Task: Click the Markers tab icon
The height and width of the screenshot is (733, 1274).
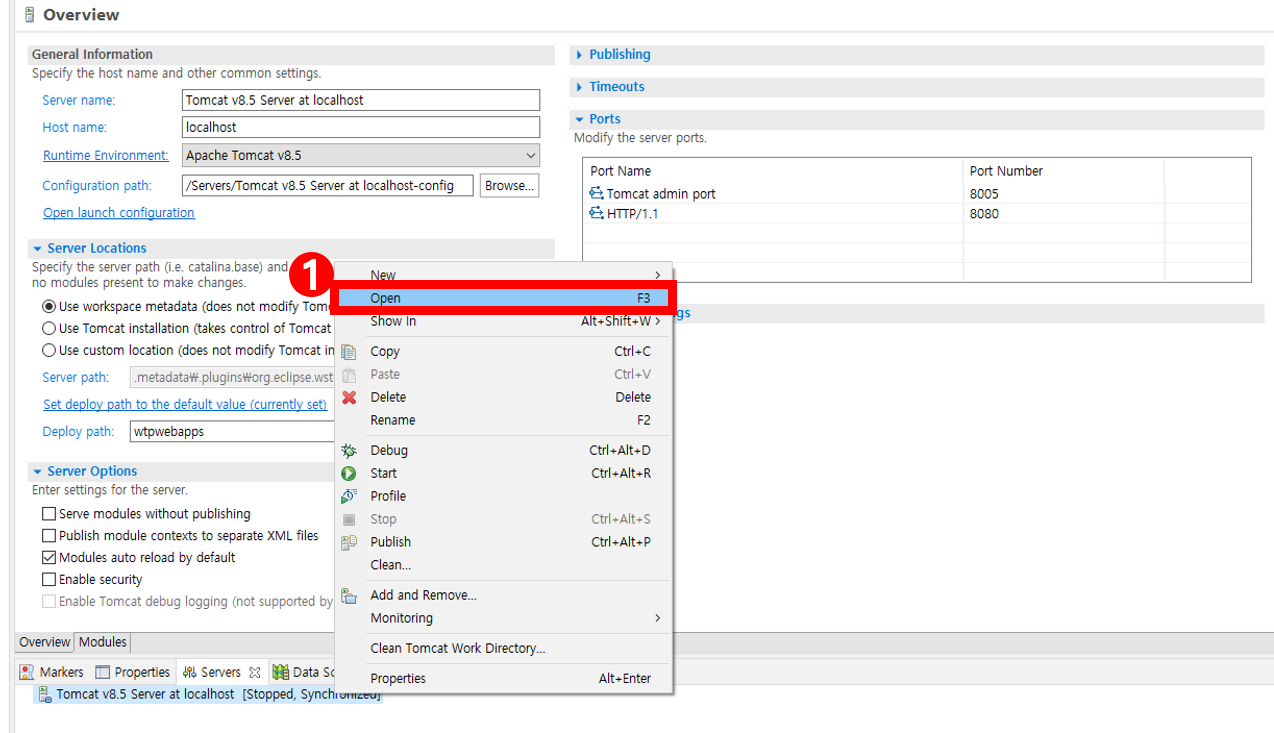Action: [27, 672]
